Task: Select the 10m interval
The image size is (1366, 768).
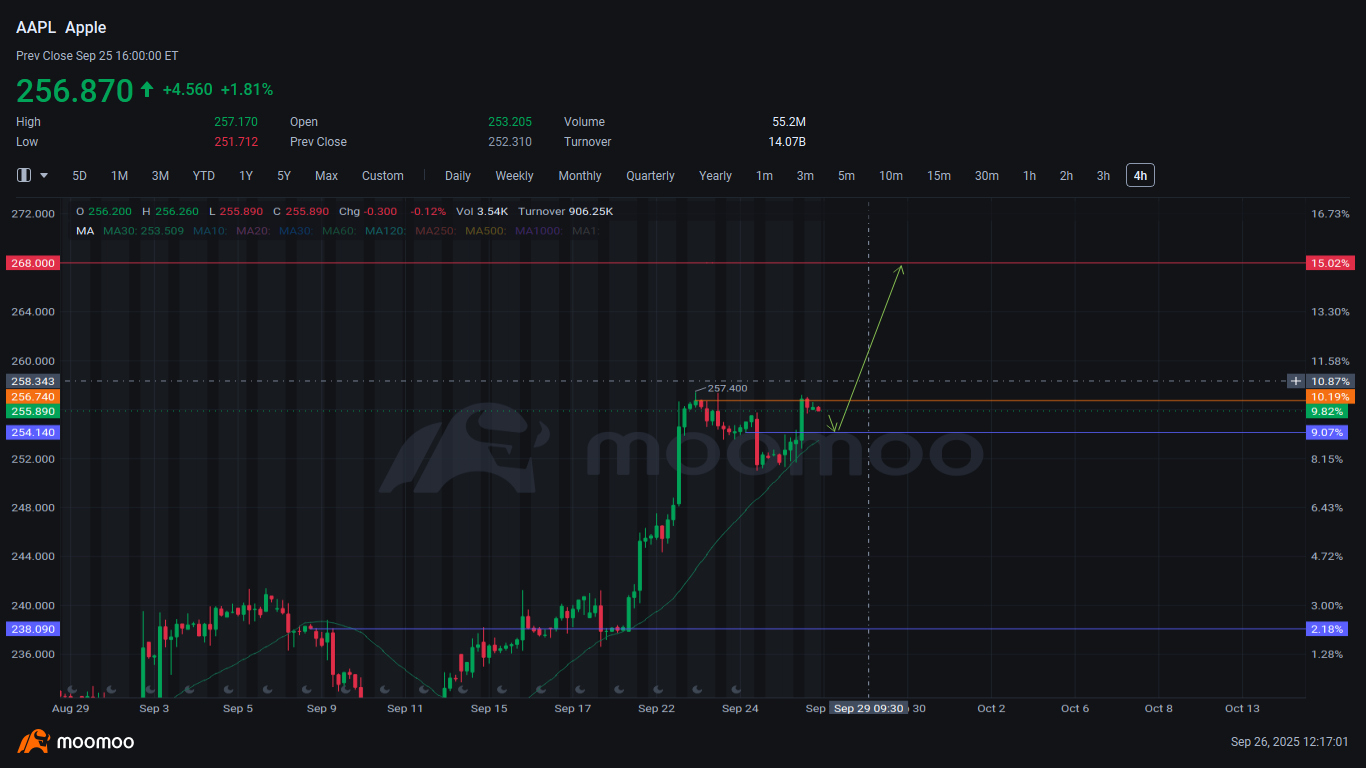Action: coord(891,176)
